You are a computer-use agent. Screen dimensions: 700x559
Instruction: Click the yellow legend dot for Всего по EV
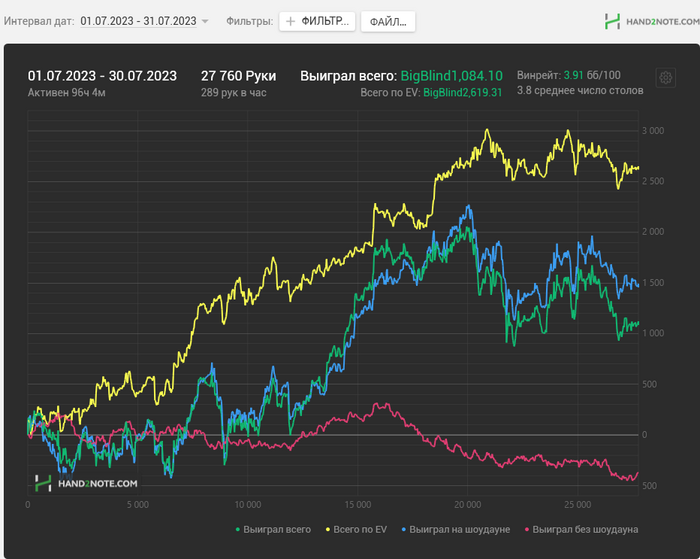[328, 530]
